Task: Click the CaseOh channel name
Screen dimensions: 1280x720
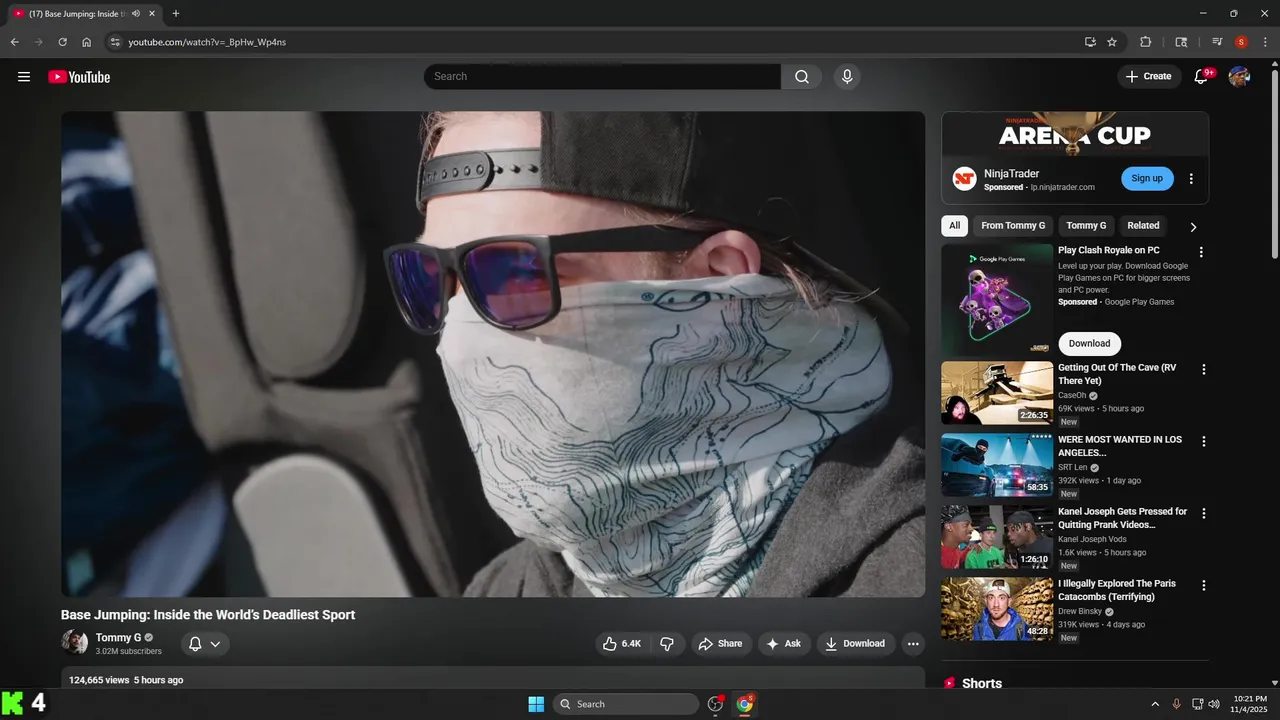Action: pyautogui.click(x=1072, y=396)
